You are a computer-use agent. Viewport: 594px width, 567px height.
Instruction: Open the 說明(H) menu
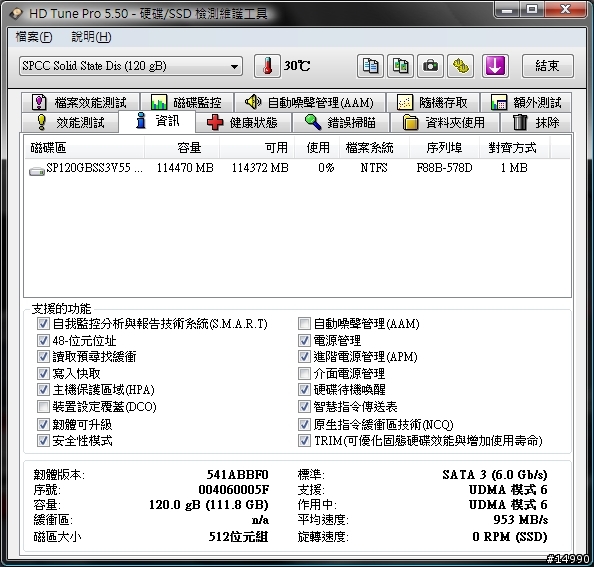pos(91,37)
